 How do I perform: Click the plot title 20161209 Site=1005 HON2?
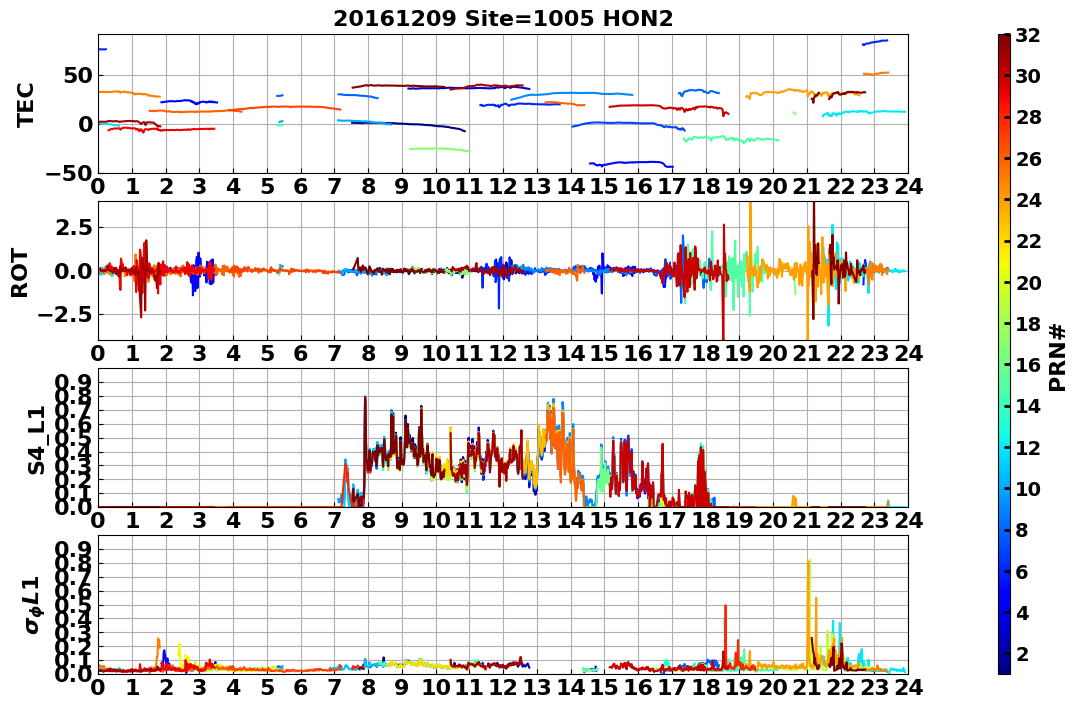pyautogui.click(x=503, y=18)
